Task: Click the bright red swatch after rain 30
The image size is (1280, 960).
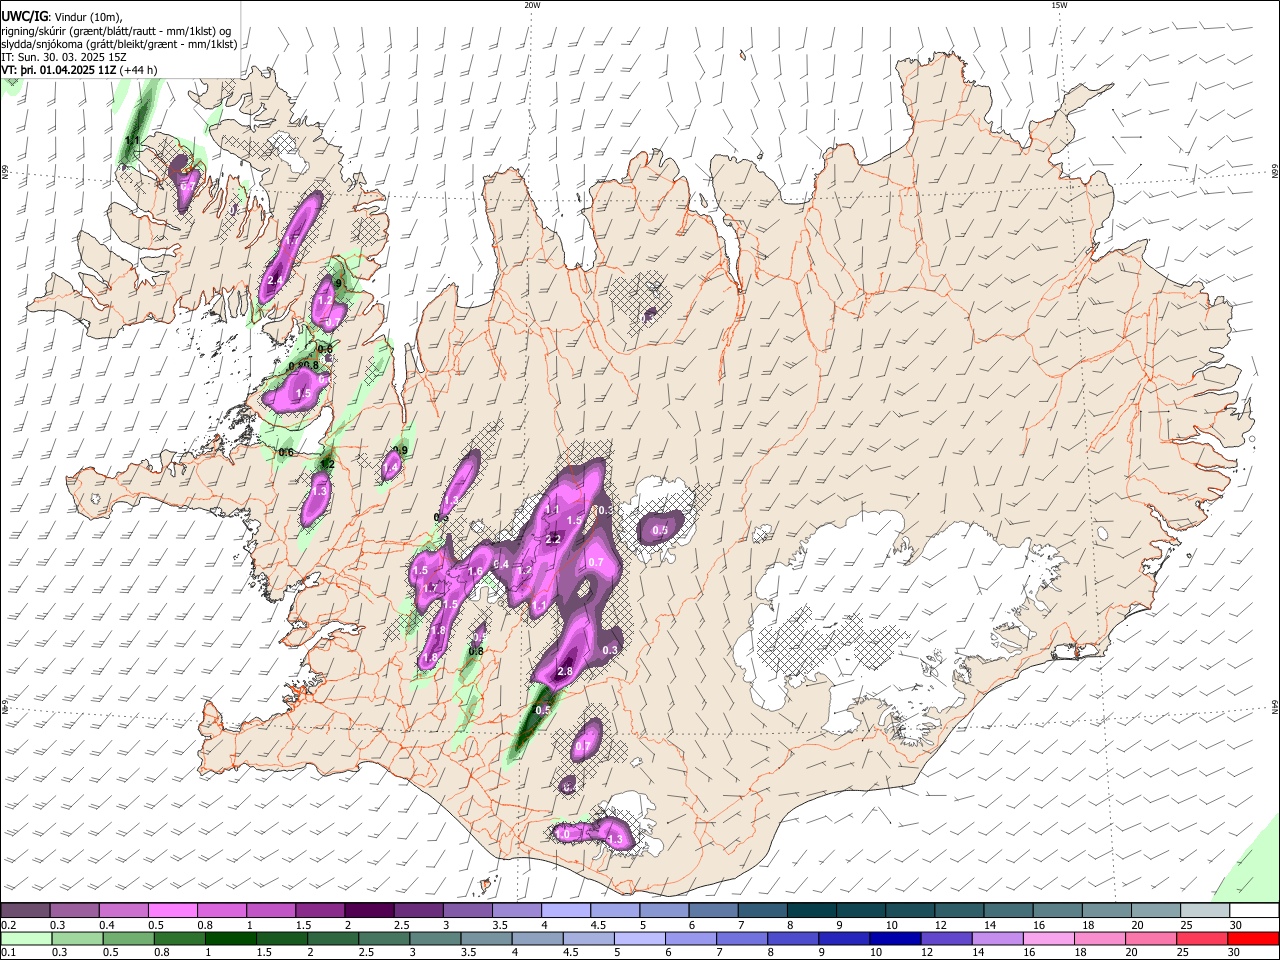Action: pyautogui.click(x=1251, y=938)
